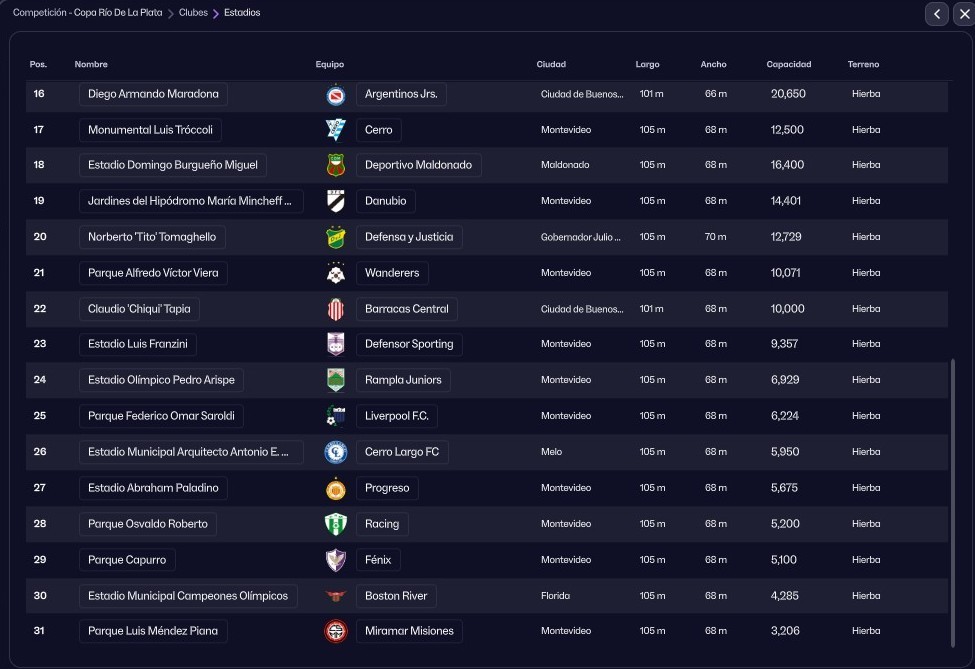Viewport: 975px width, 669px height.
Task: Open the Wanderers team button
Action: point(392,273)
